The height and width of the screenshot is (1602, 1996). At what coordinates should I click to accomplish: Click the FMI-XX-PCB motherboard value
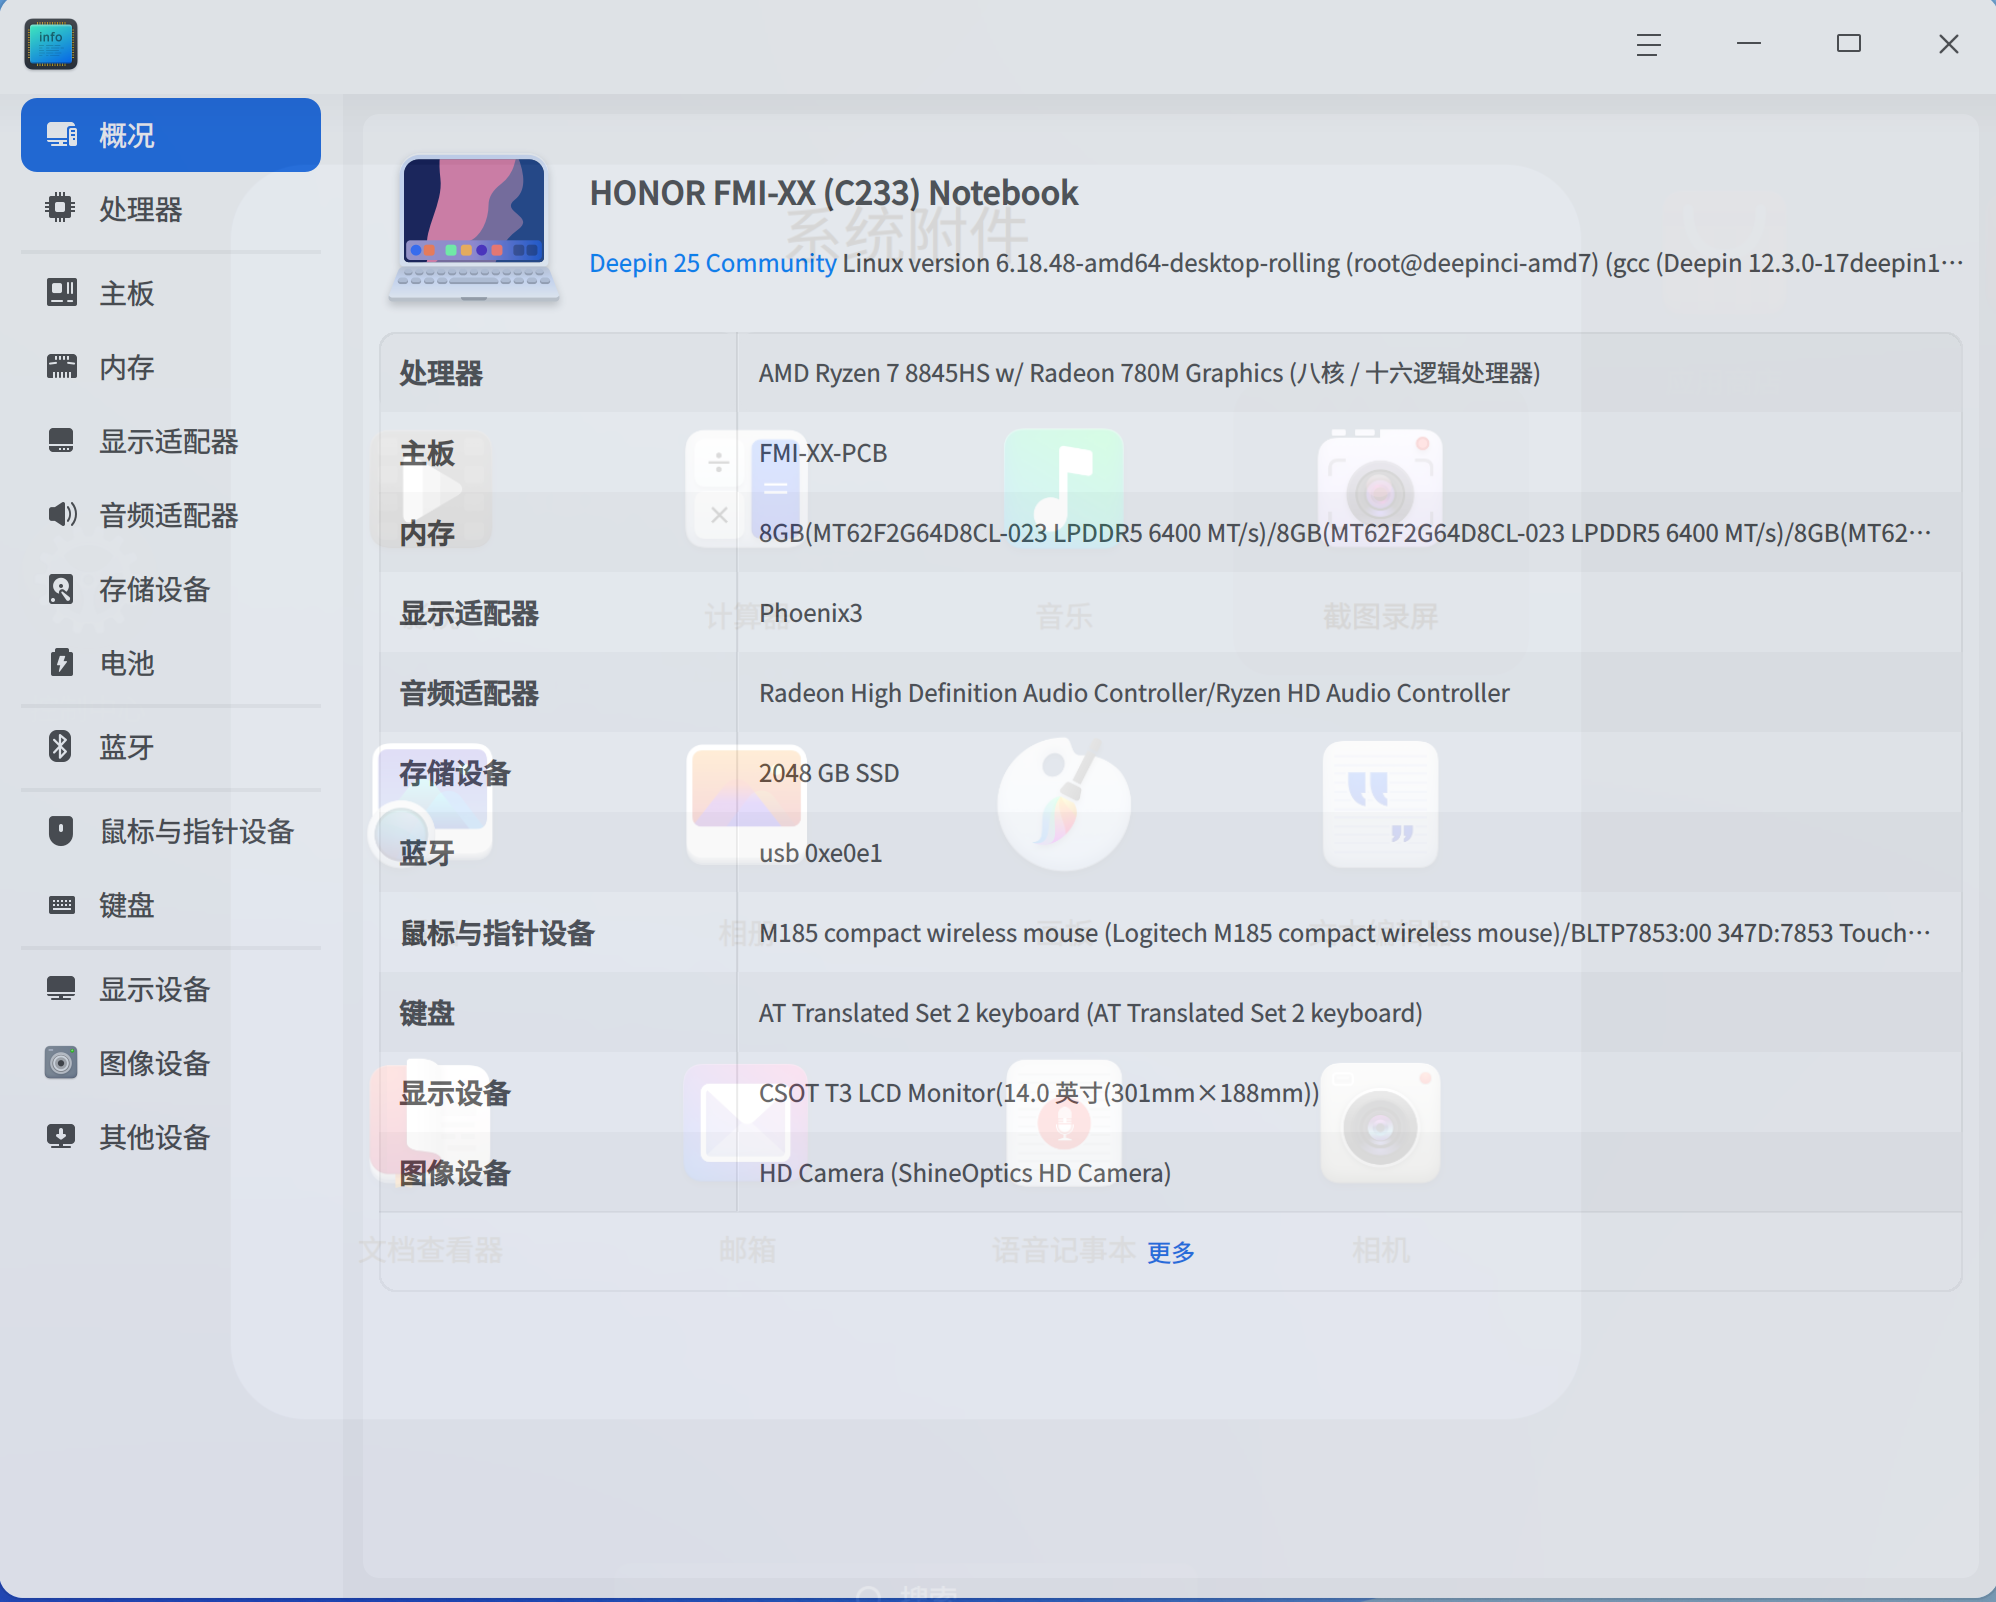[823, 453]
